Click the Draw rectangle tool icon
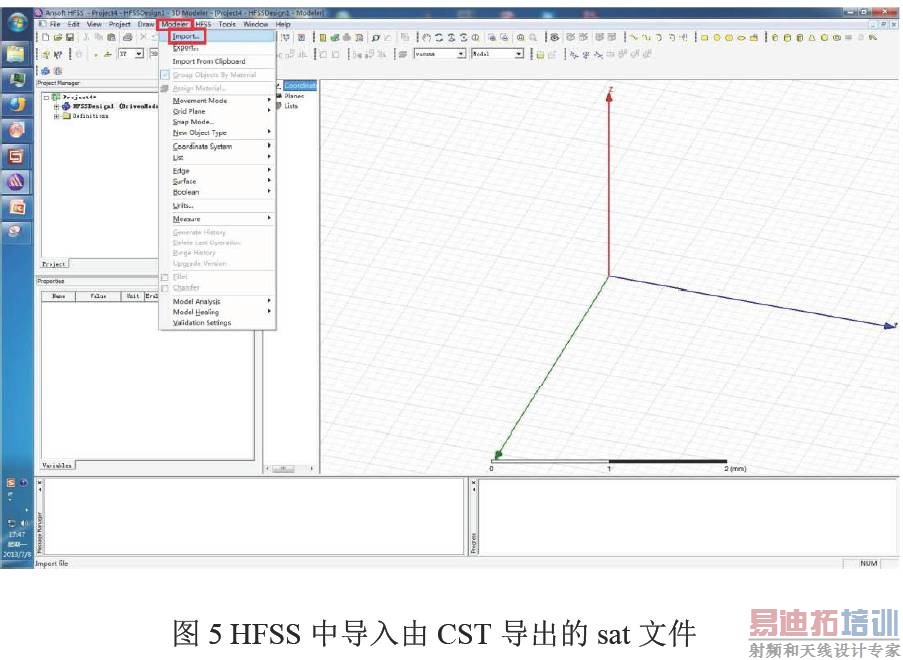903x660 pixels. point(704,38)
